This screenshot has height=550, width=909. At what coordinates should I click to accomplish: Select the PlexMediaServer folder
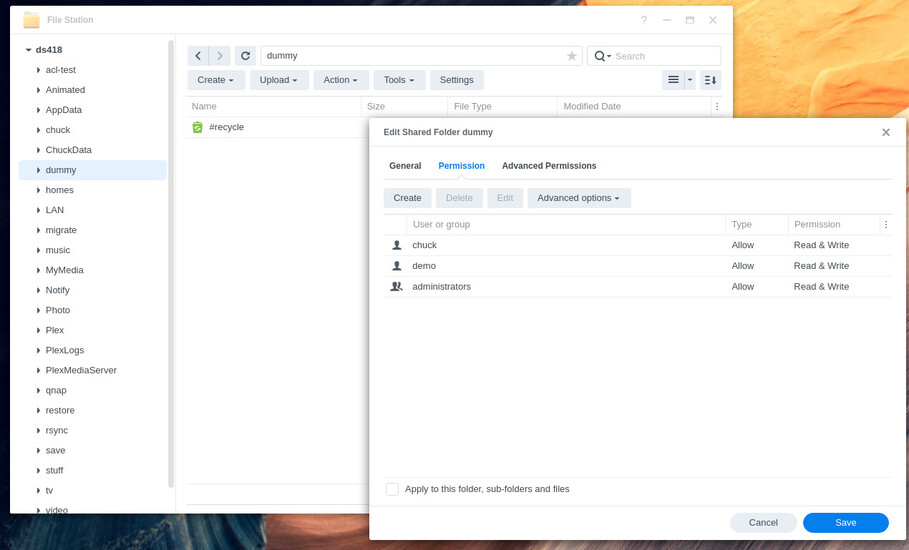81,370
